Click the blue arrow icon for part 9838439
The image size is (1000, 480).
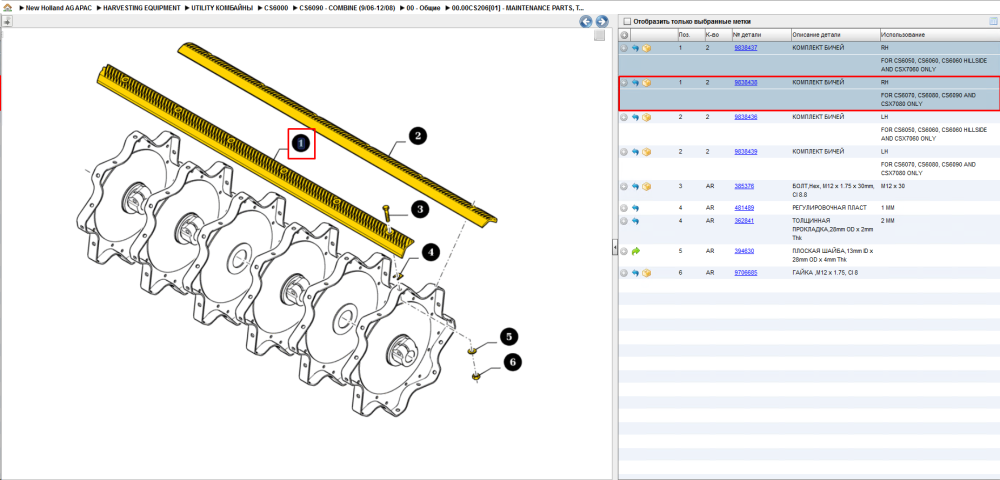click(x=635, y=152)
